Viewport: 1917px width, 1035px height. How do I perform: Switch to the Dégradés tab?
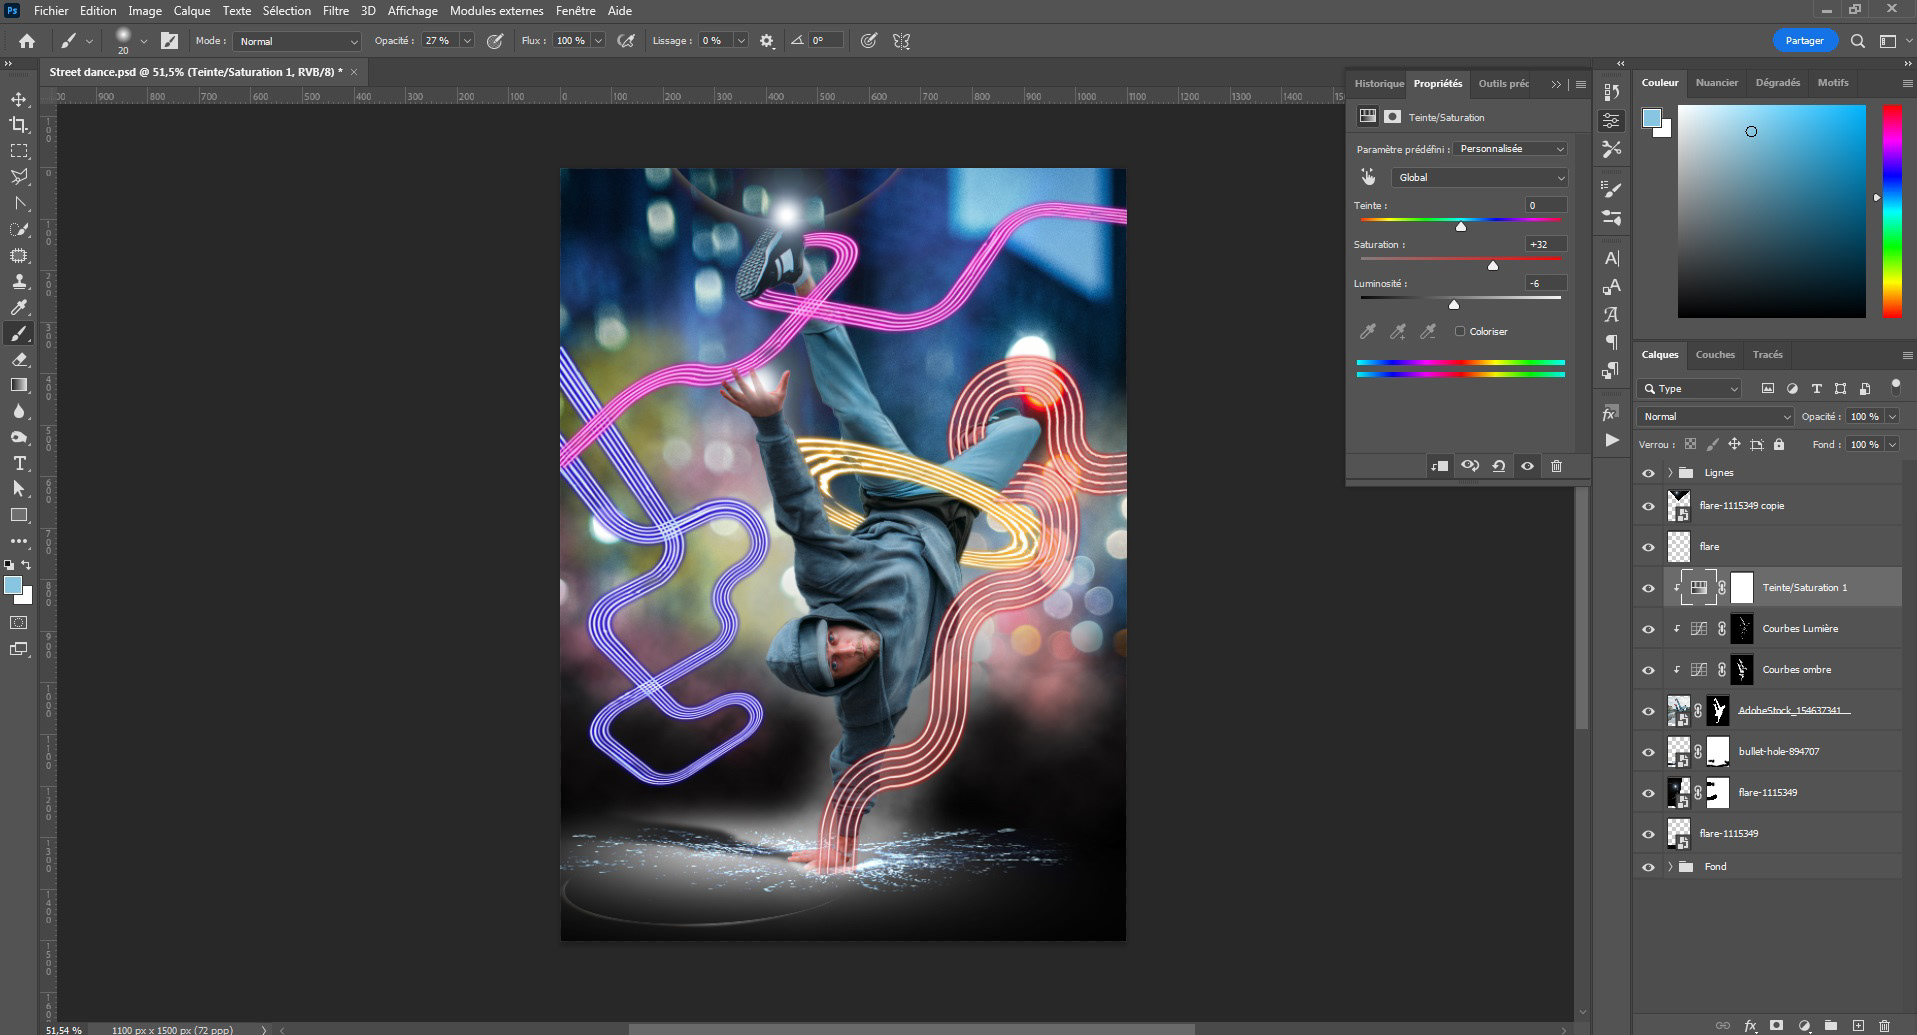coord(1777,83)
